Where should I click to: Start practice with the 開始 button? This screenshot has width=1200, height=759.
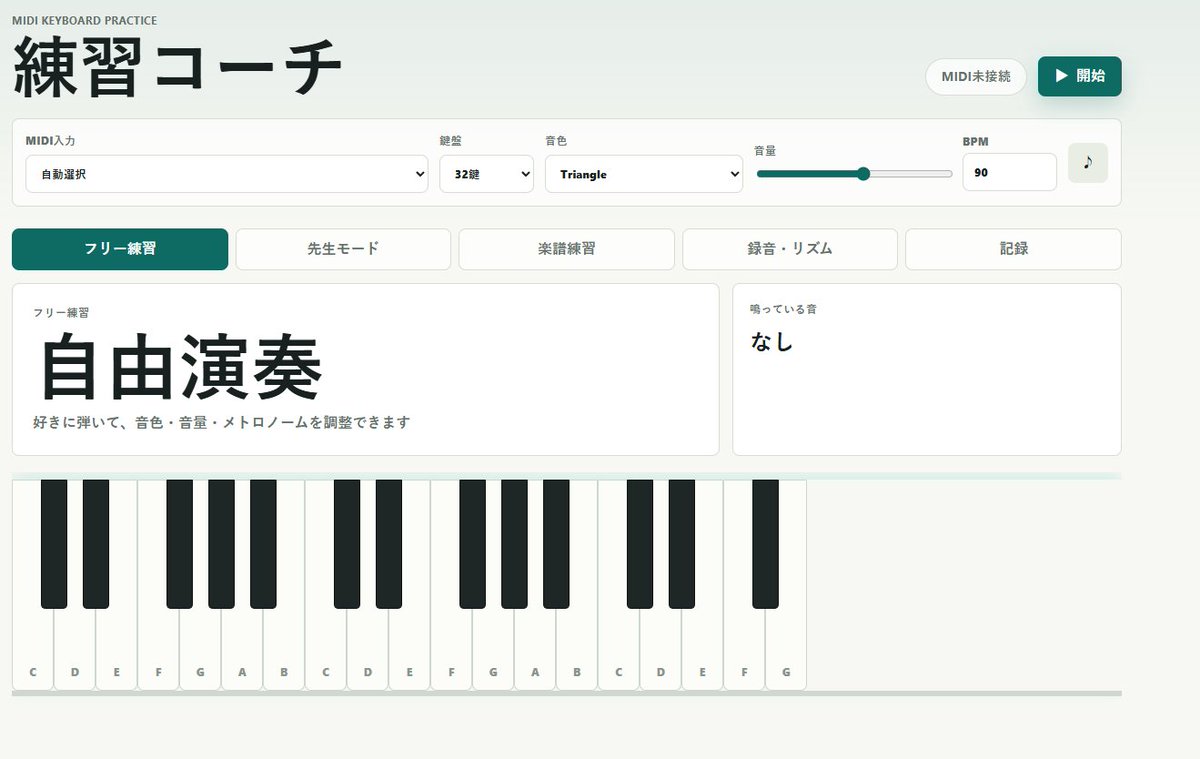tap(1080, 76)
